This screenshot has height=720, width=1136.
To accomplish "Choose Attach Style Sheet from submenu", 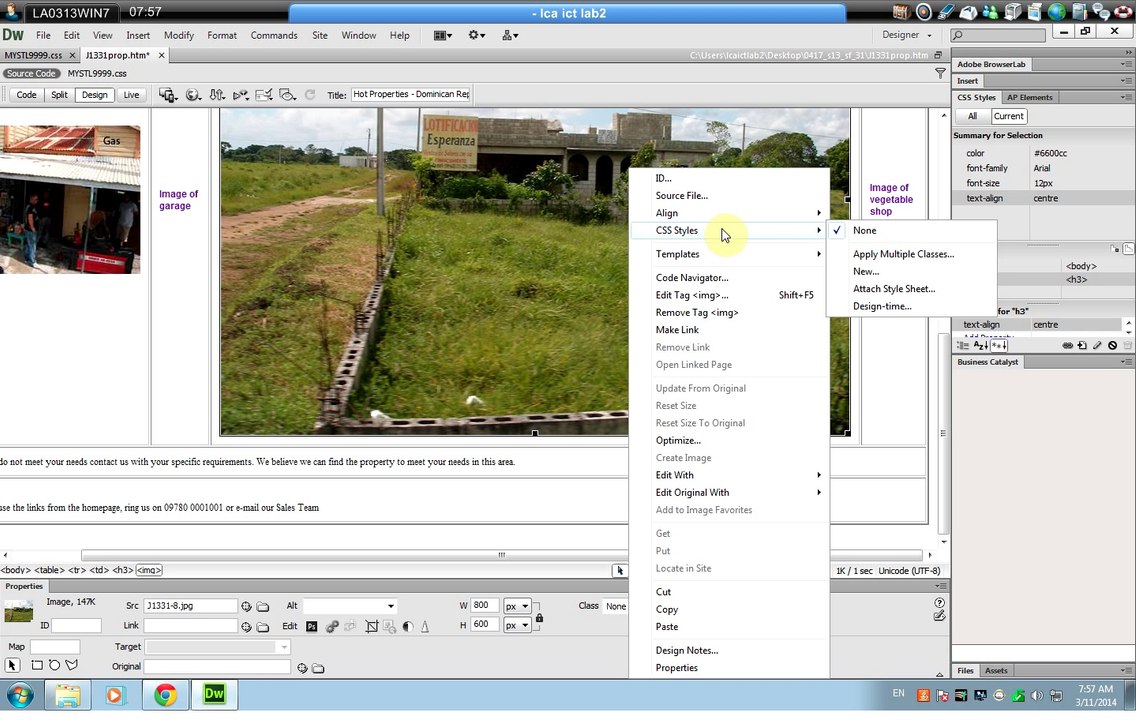I will [x=893, y=289].
